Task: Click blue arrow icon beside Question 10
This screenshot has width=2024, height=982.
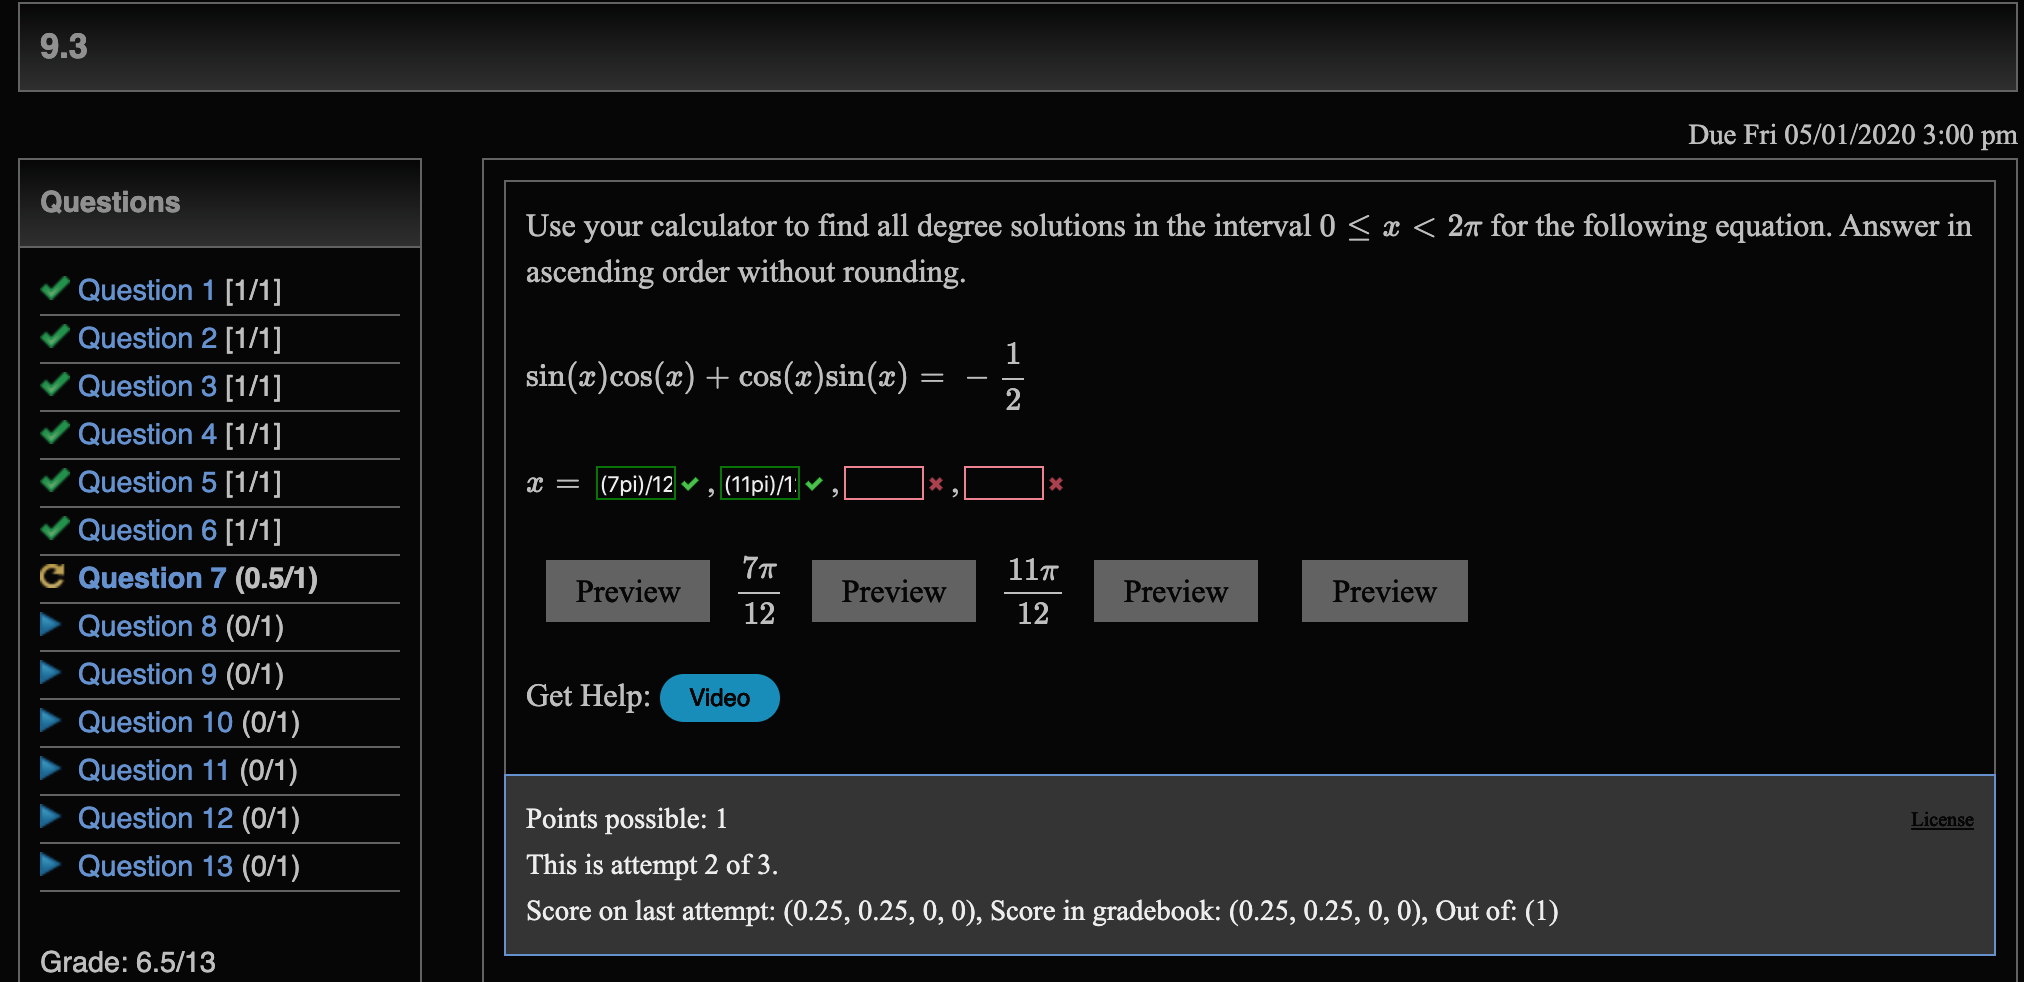Action: click(x=50, y=720)
